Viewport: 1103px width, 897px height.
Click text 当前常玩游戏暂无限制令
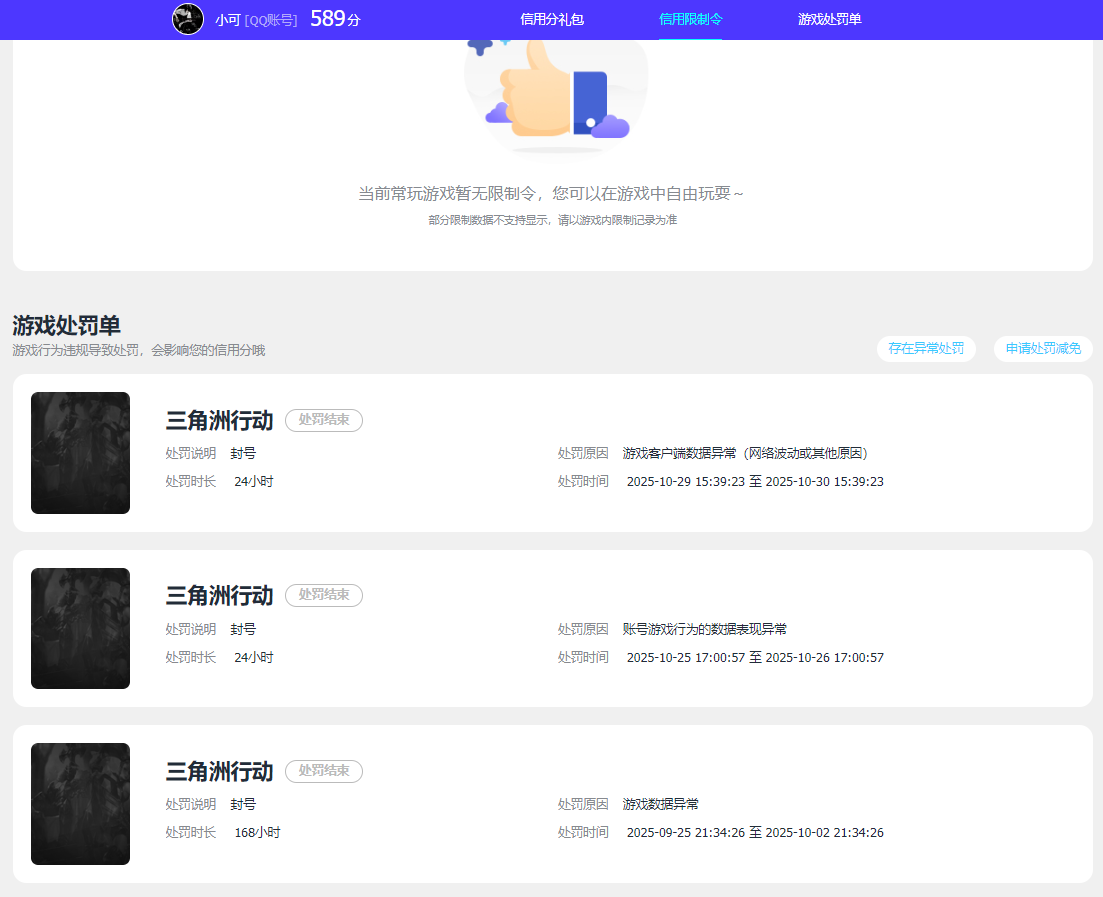447,193
